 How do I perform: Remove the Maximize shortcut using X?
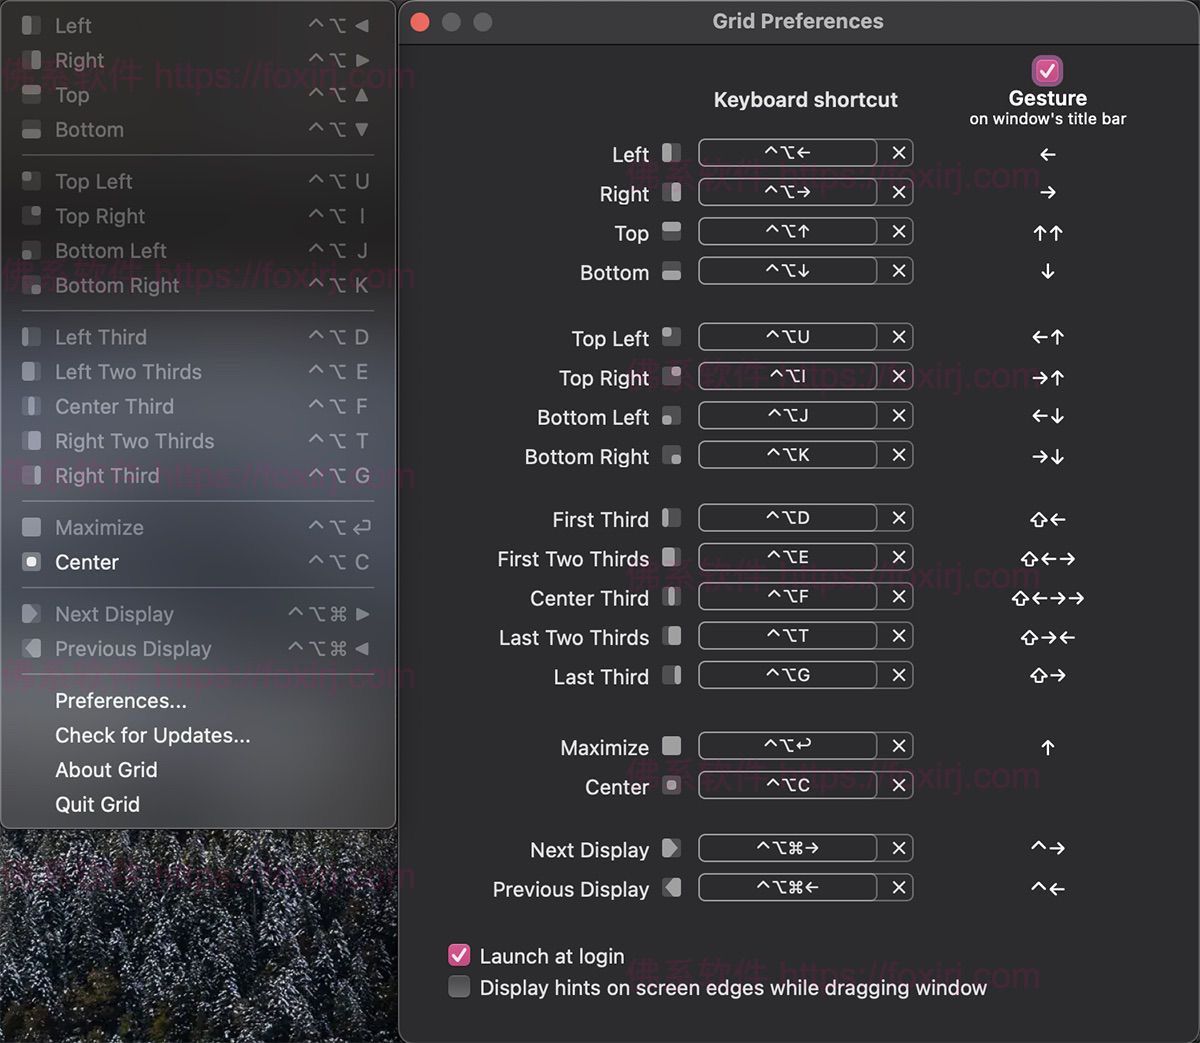click(898, 746)
